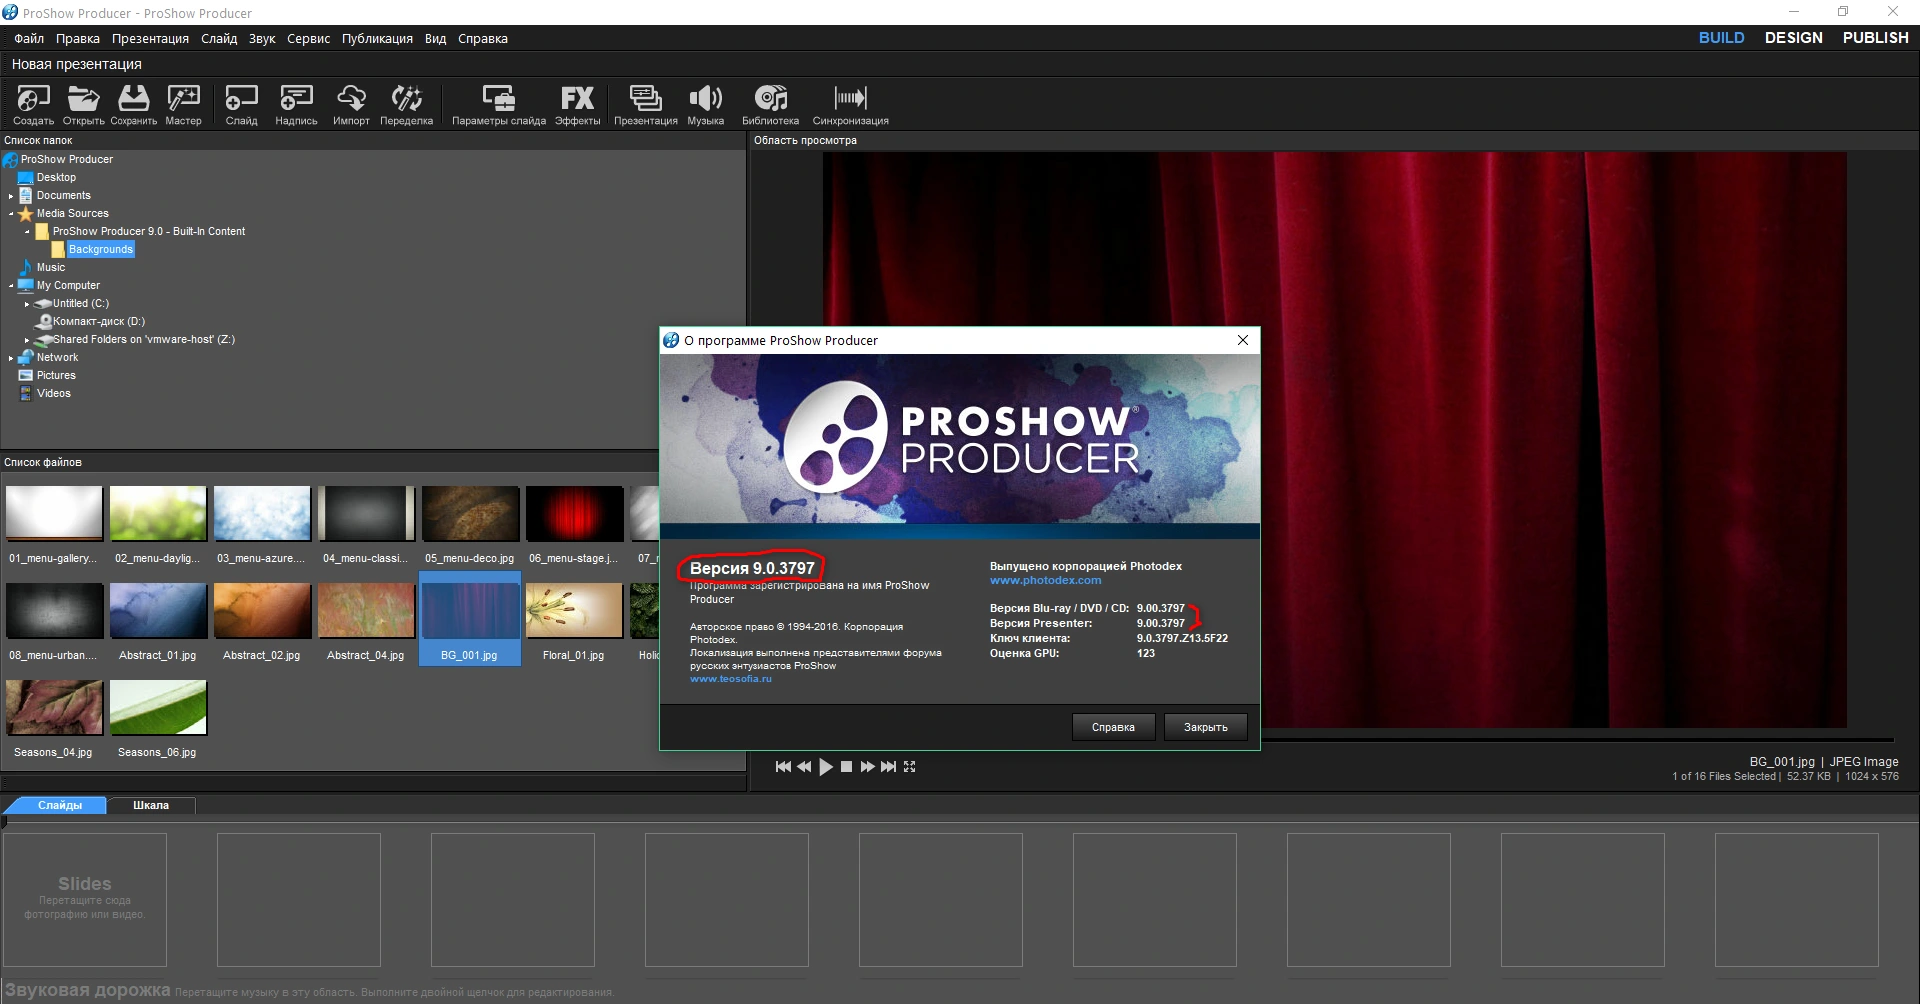Click the Закрыть button in dialog
The image size is (1920, 1004).
(1205, 727)
